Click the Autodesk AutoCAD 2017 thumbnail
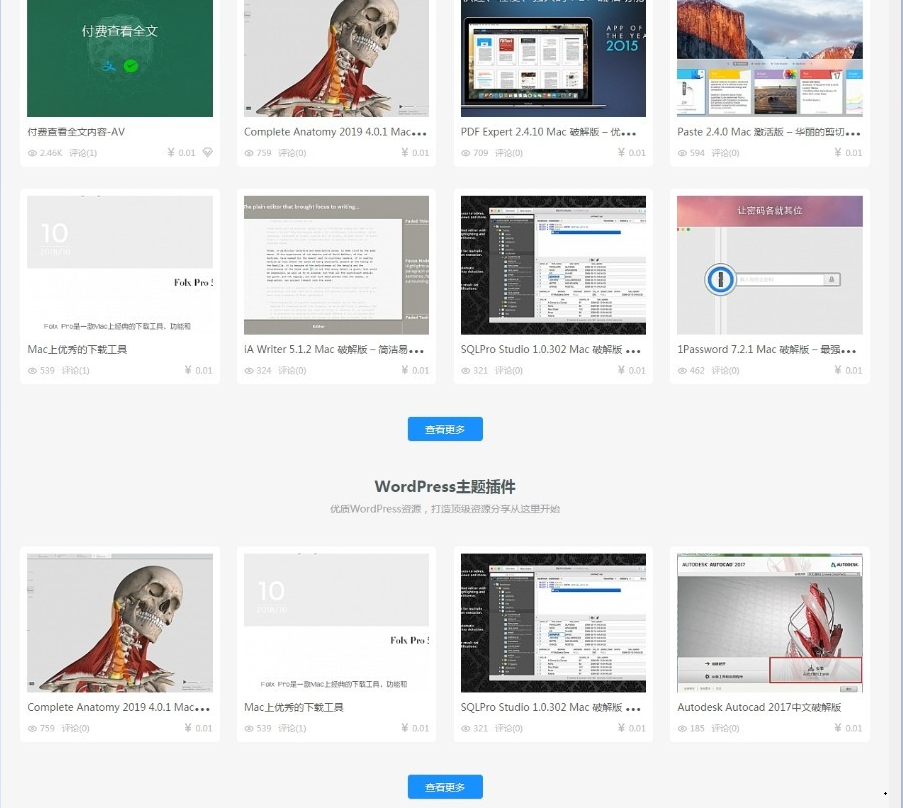The image size is (903, 808). (x=770, y=623)
